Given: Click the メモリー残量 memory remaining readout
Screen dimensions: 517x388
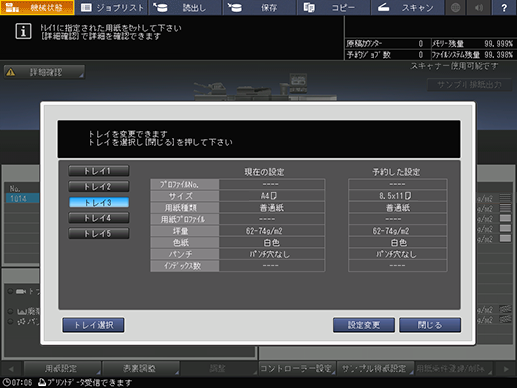Looking at the screenshot, I should [471, 44].
